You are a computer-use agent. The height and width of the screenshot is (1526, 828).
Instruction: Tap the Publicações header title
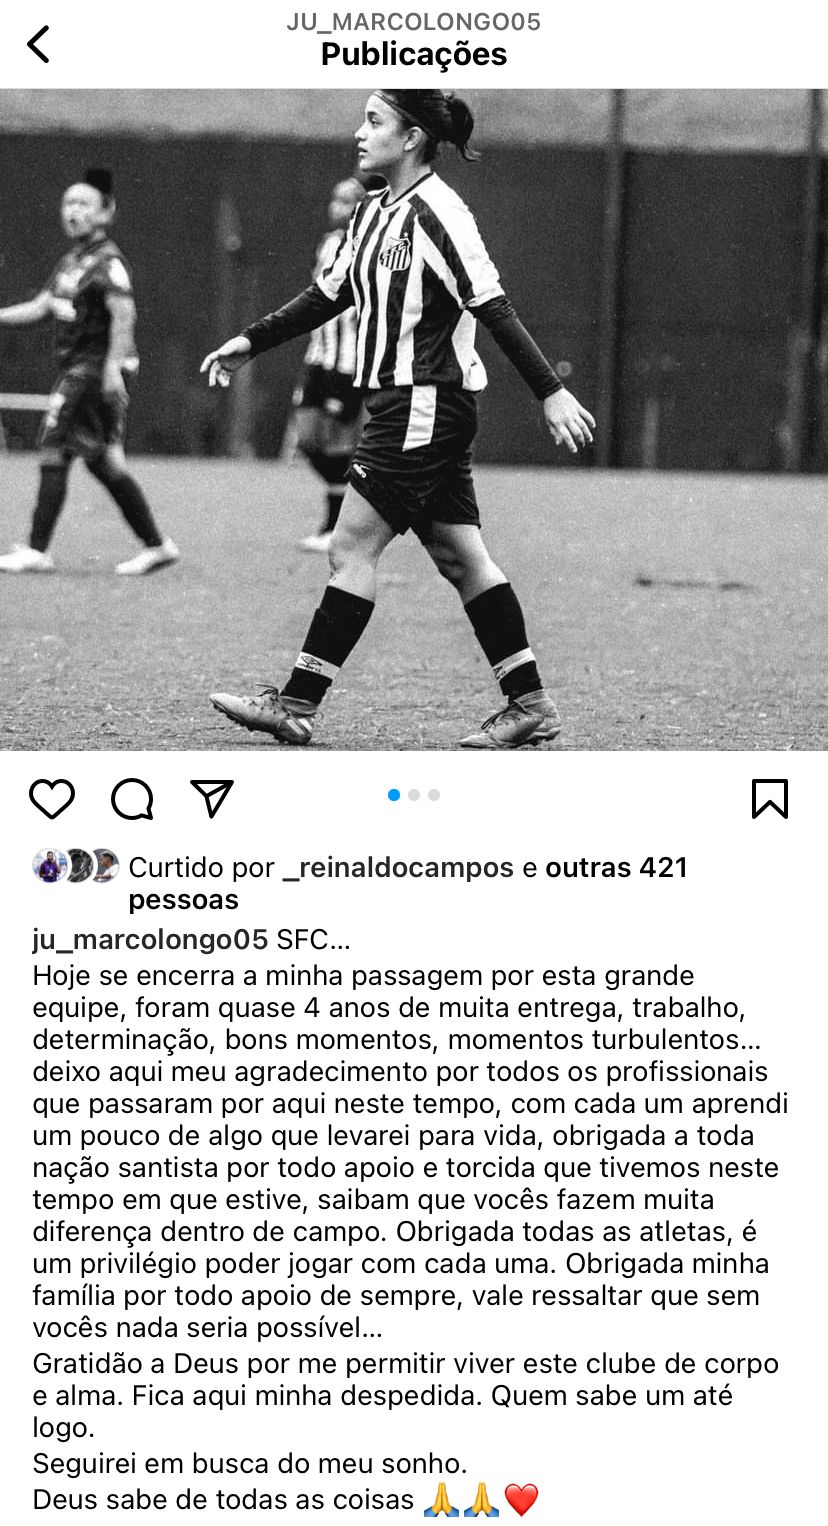click(x=414, y=54)
